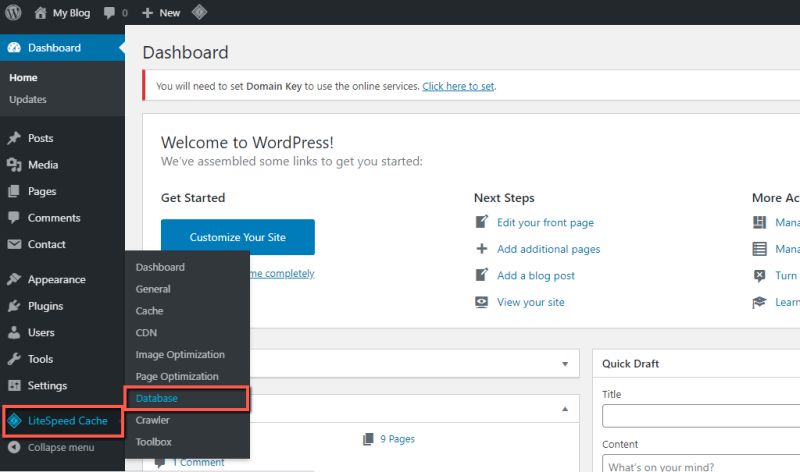
Task: Open comments bubble icon in admin bar
Action: pos(109,13)
